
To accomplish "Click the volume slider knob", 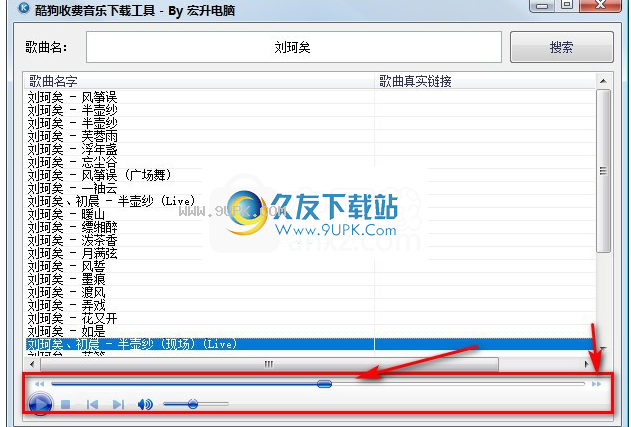I will point(193,403).
